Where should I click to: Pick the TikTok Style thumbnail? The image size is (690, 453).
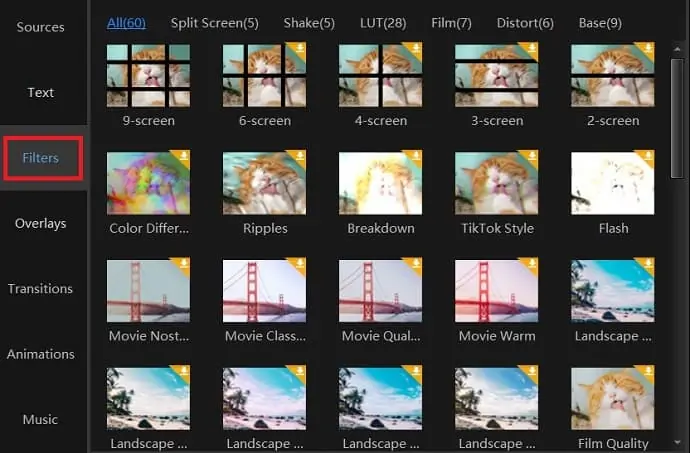coord(496,183)
